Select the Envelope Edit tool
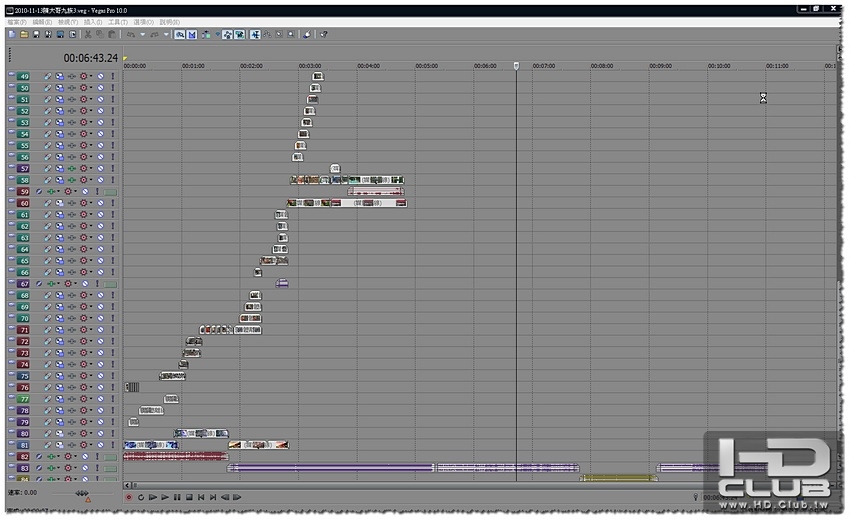The height and width of the screenshot is (520, 850). pos(267,34)
